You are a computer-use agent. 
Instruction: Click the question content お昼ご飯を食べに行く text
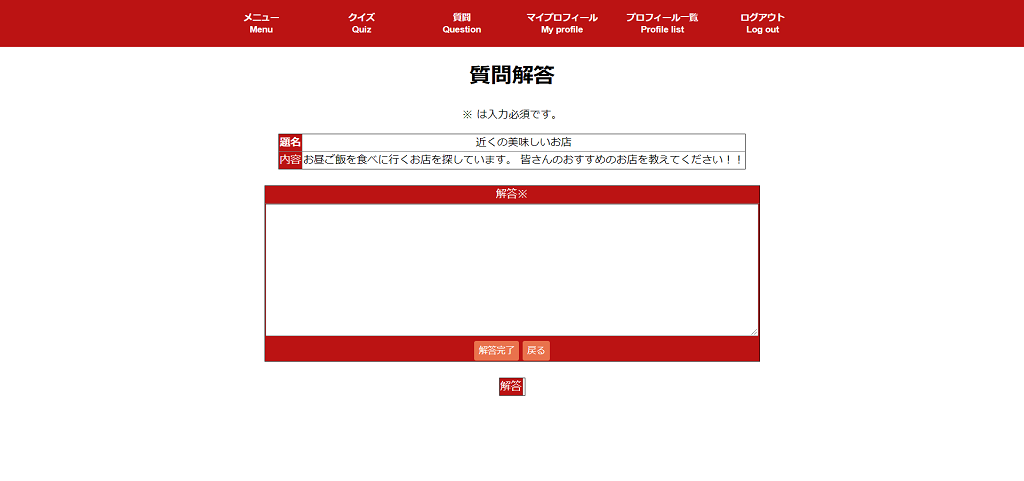pos(523,160)
